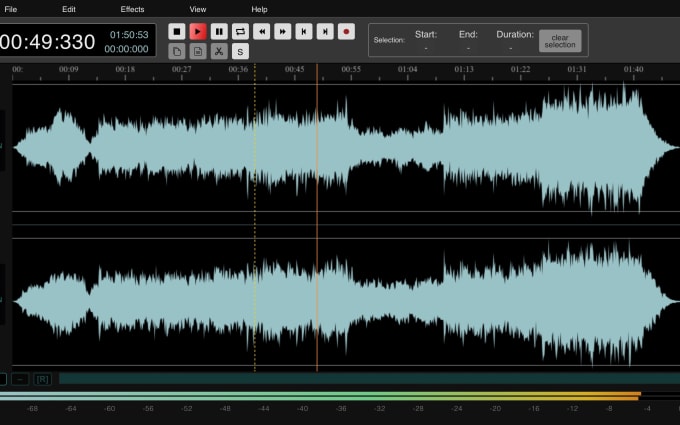The height and width of the screenshot is (425, 680).
Task: Click the copy icon in the toolbar
Action: pos(177,52)
